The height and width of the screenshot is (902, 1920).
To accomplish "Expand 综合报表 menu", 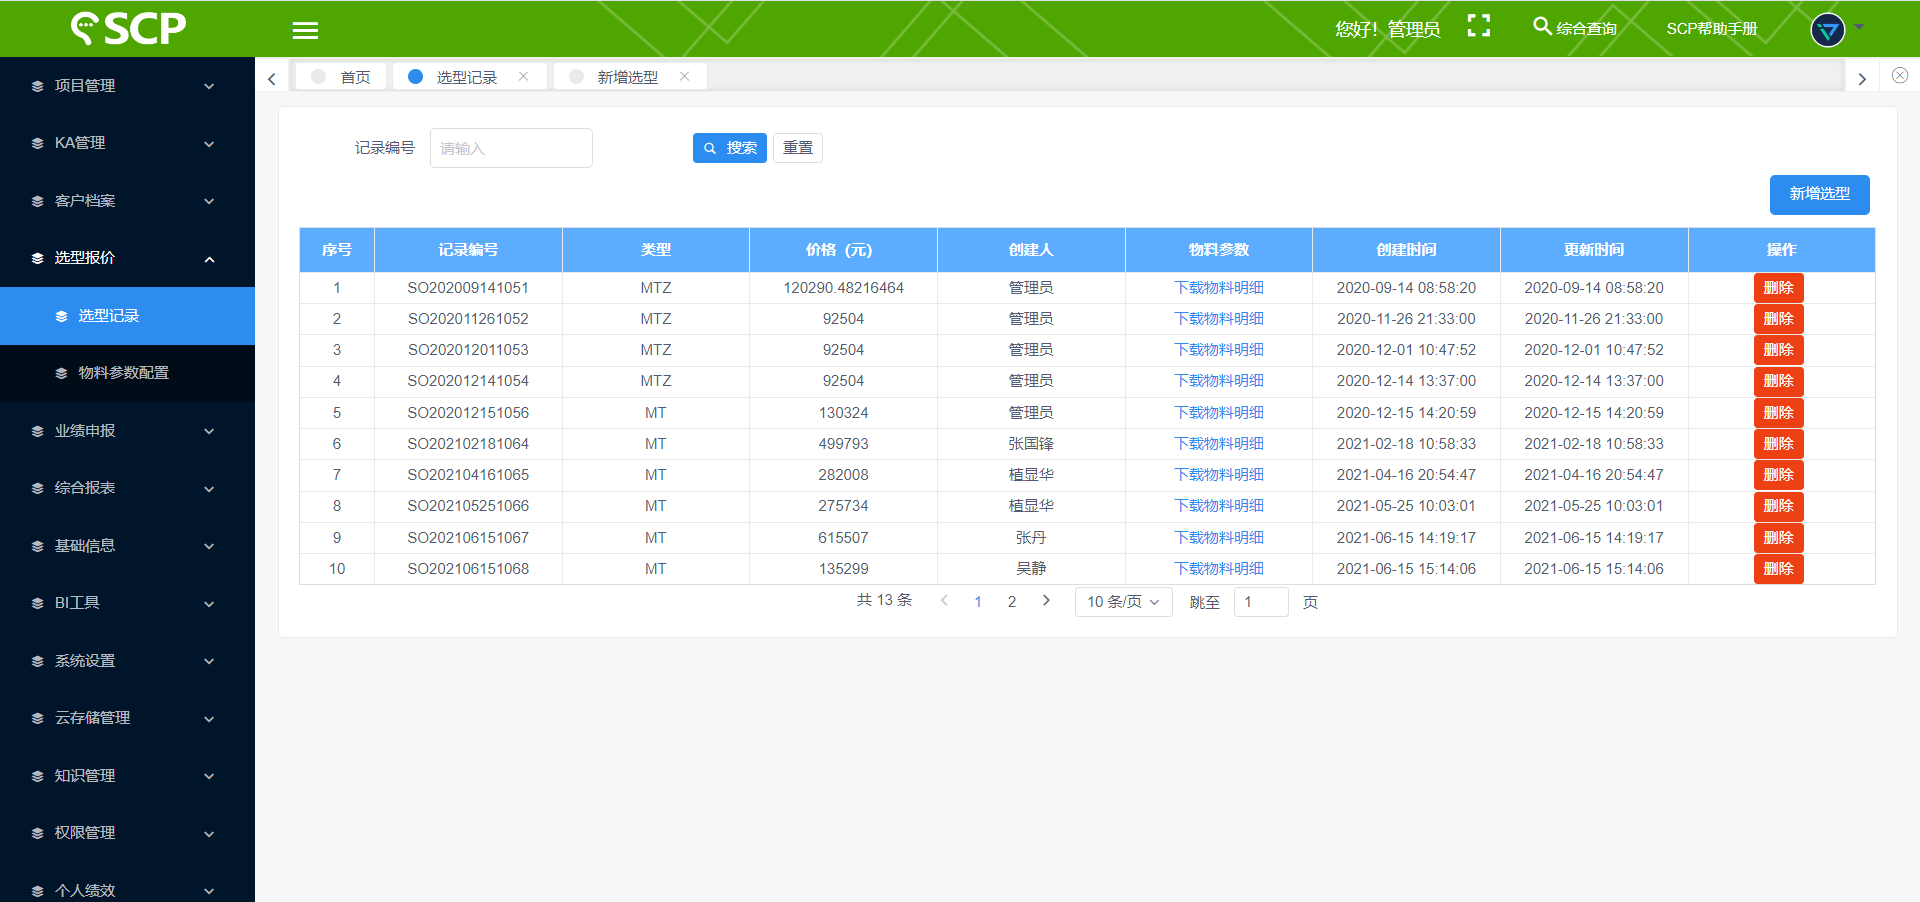I will point(127,488).
